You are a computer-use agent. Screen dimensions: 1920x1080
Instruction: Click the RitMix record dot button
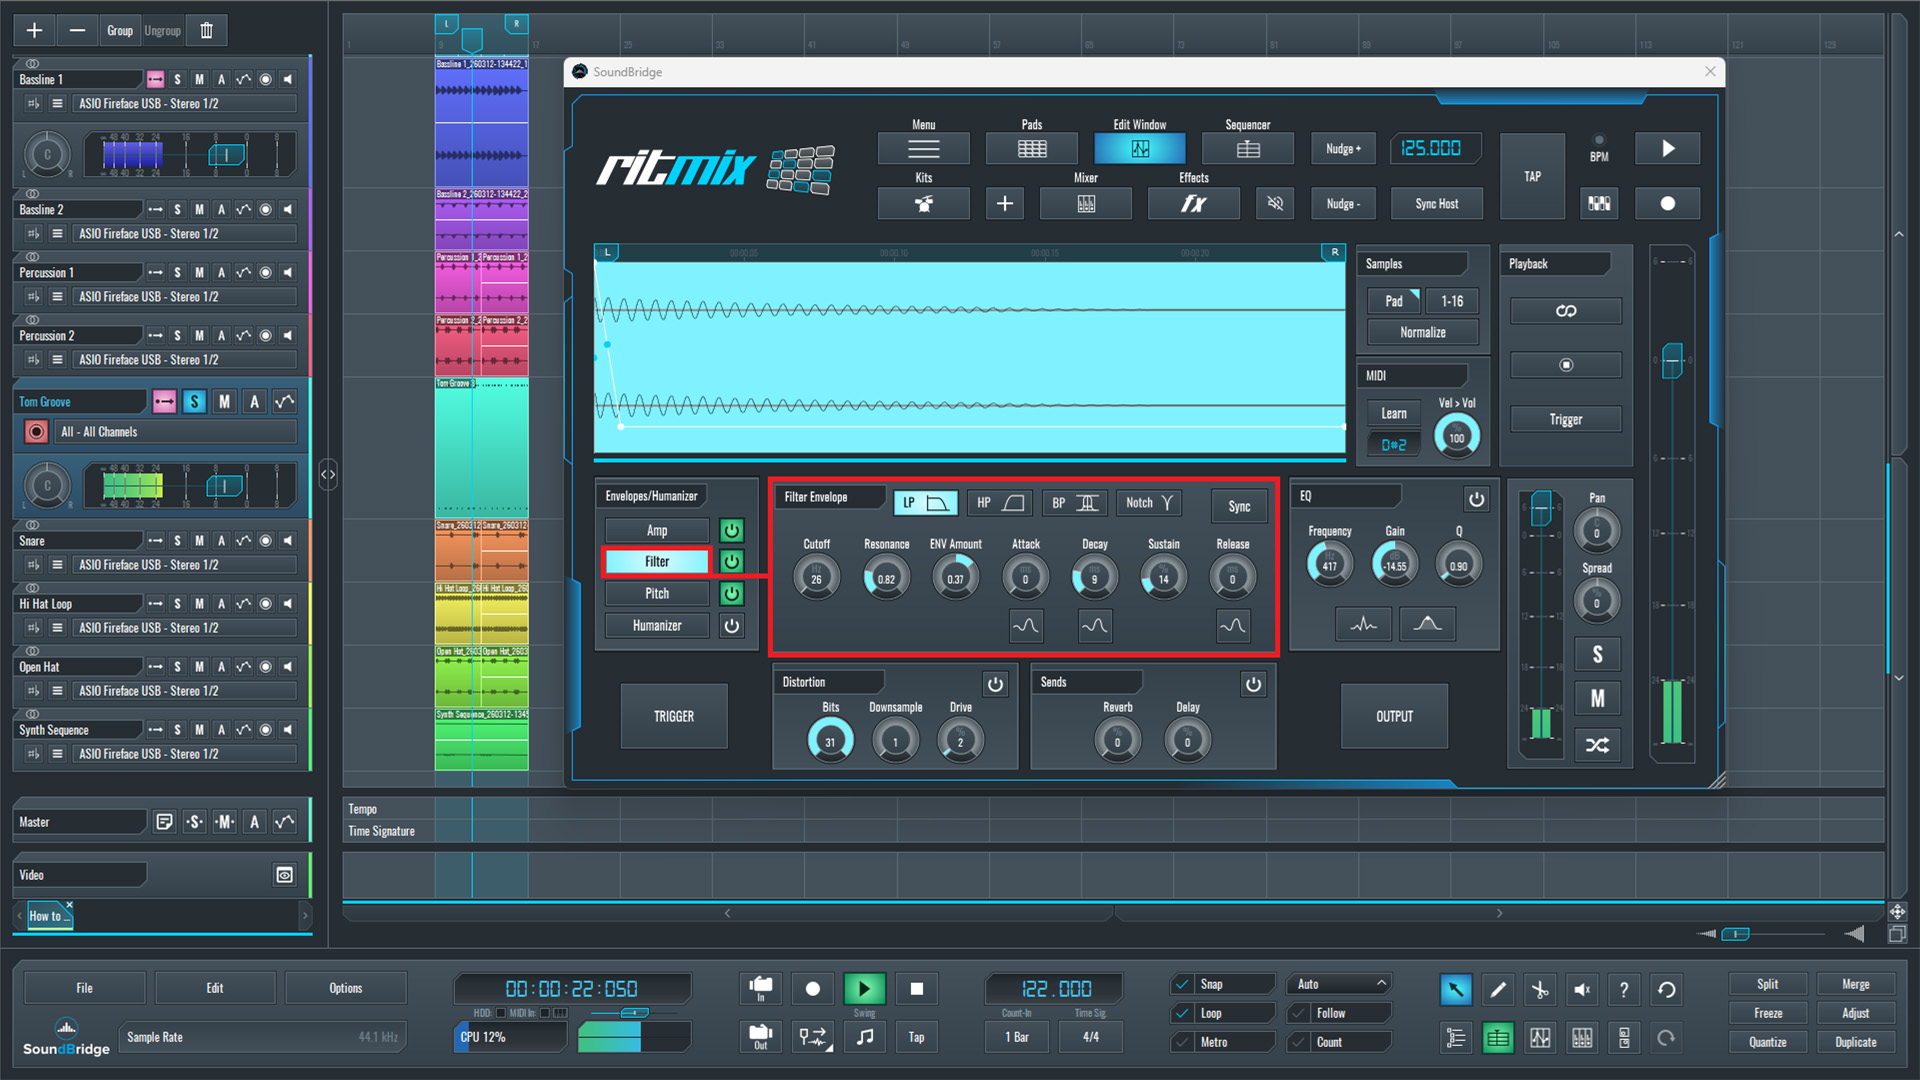[x=1667, y=204]
